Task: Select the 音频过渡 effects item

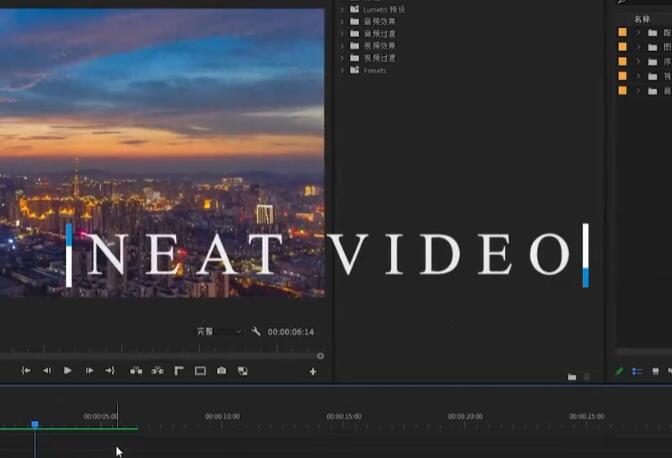Action: pos(380,33)
